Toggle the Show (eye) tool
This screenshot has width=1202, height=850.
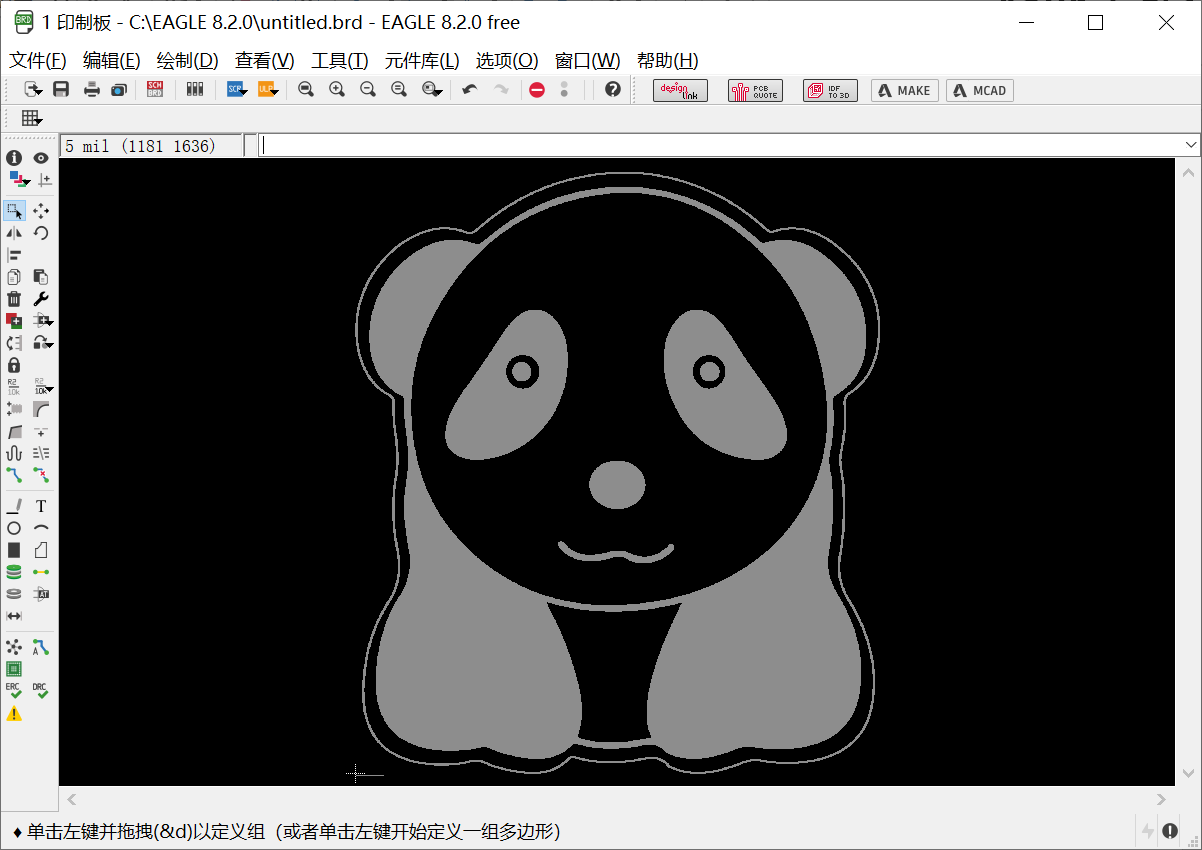tap(41, 158)
